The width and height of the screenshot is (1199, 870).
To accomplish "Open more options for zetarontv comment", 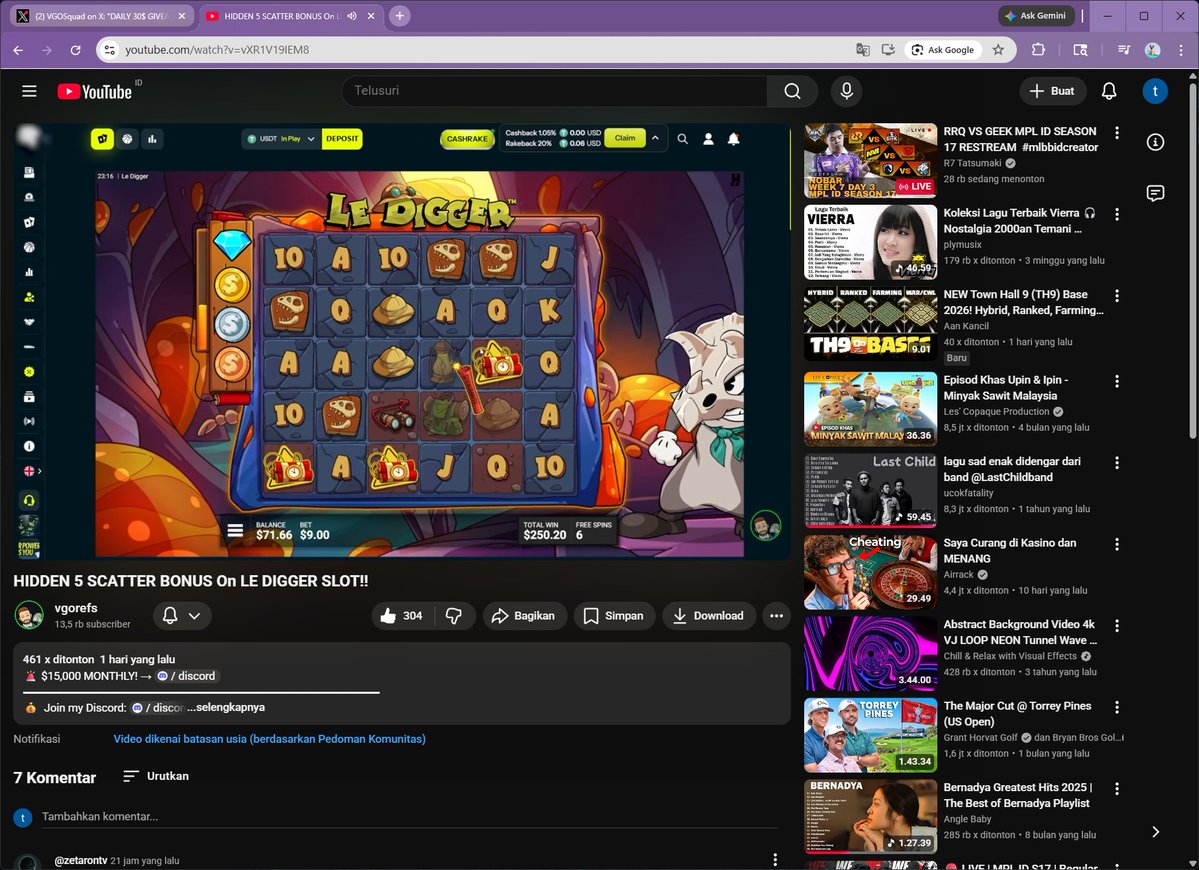I will click(775, 859).
